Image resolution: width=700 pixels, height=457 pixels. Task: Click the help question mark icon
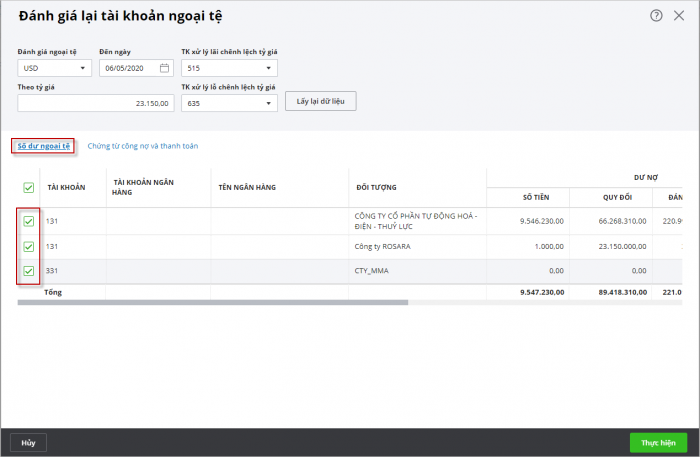coord(656,16)
